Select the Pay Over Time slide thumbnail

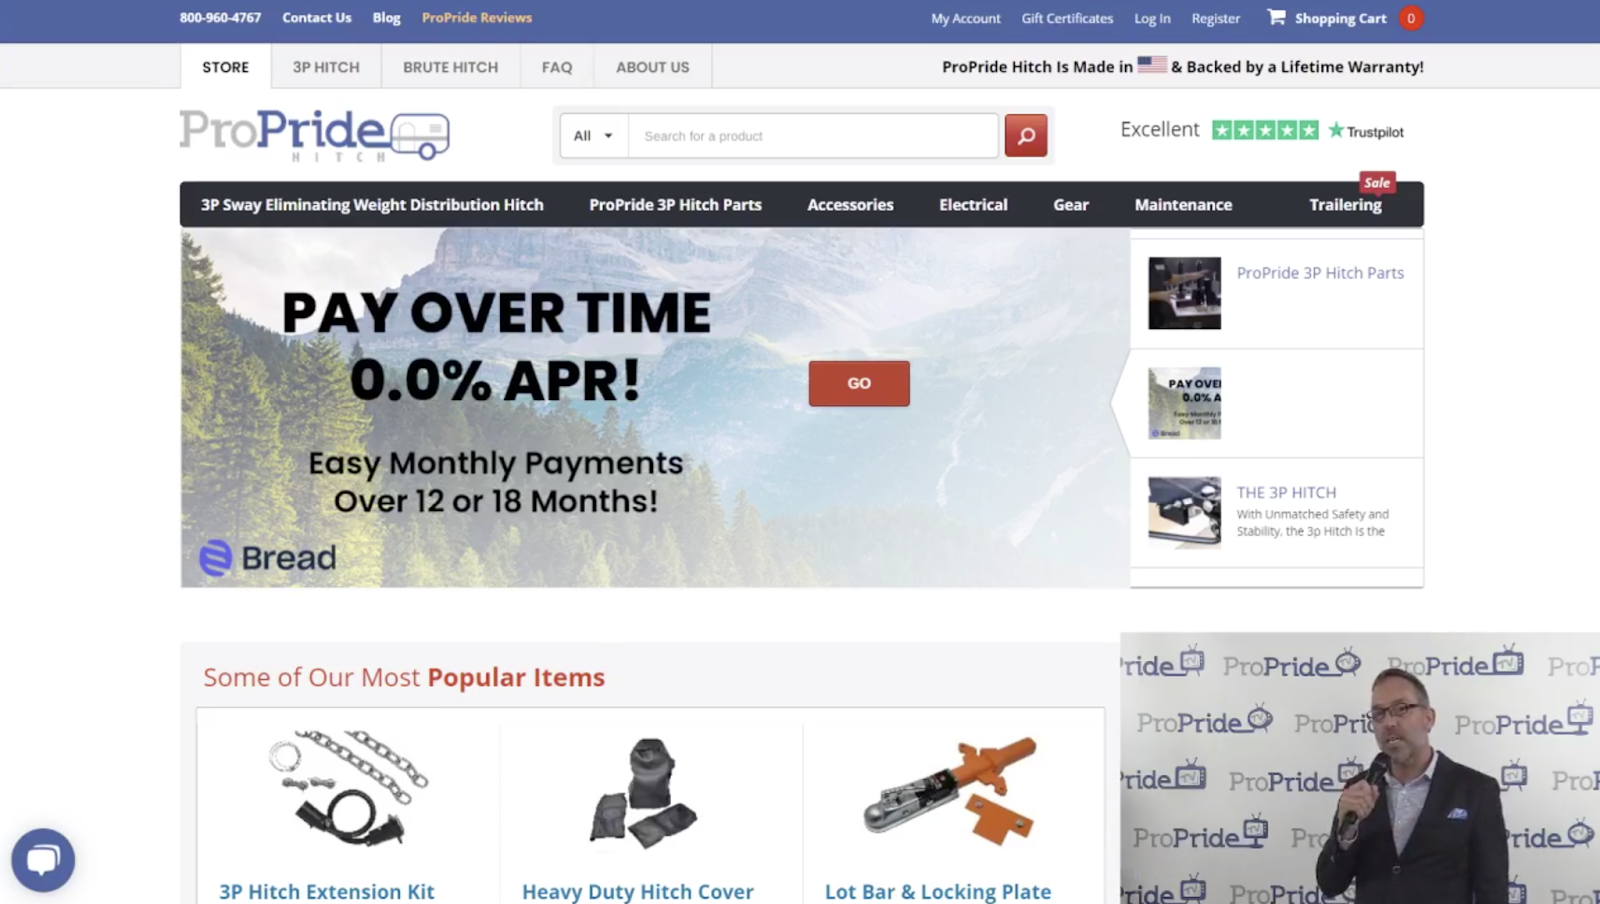[1184, 403]
